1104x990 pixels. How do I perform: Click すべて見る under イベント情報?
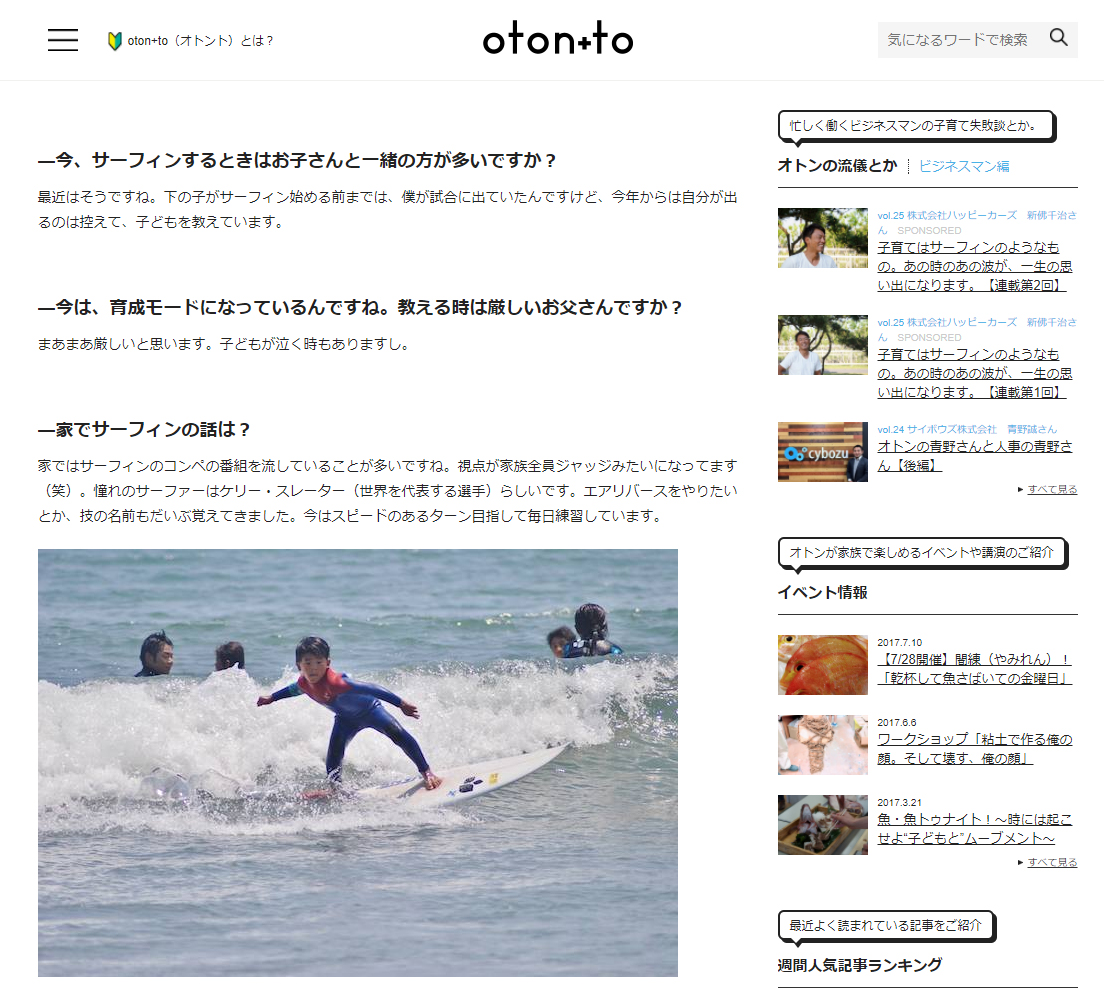tap(1052, 862)
